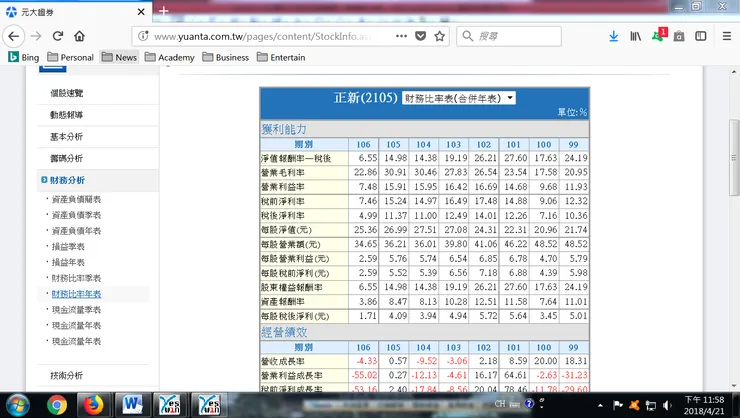740x418 pixels.
Task: Open the 財務比率季表 link
Action: 76,278
